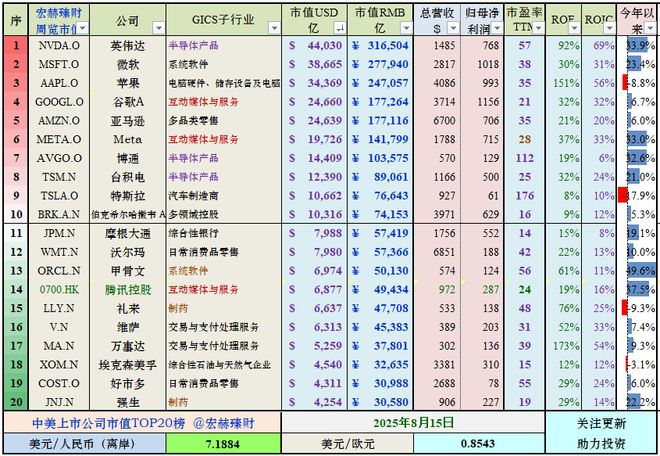Viewport: 660px width, 456px height.
Task: Select the TSM.N ticker cell
Action: [x=59, y=177]
